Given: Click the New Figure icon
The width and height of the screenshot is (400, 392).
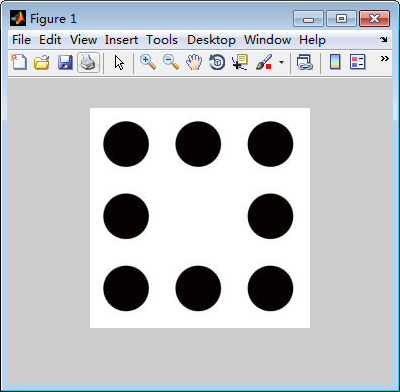Looking at the screenshot, I should 19,62.
